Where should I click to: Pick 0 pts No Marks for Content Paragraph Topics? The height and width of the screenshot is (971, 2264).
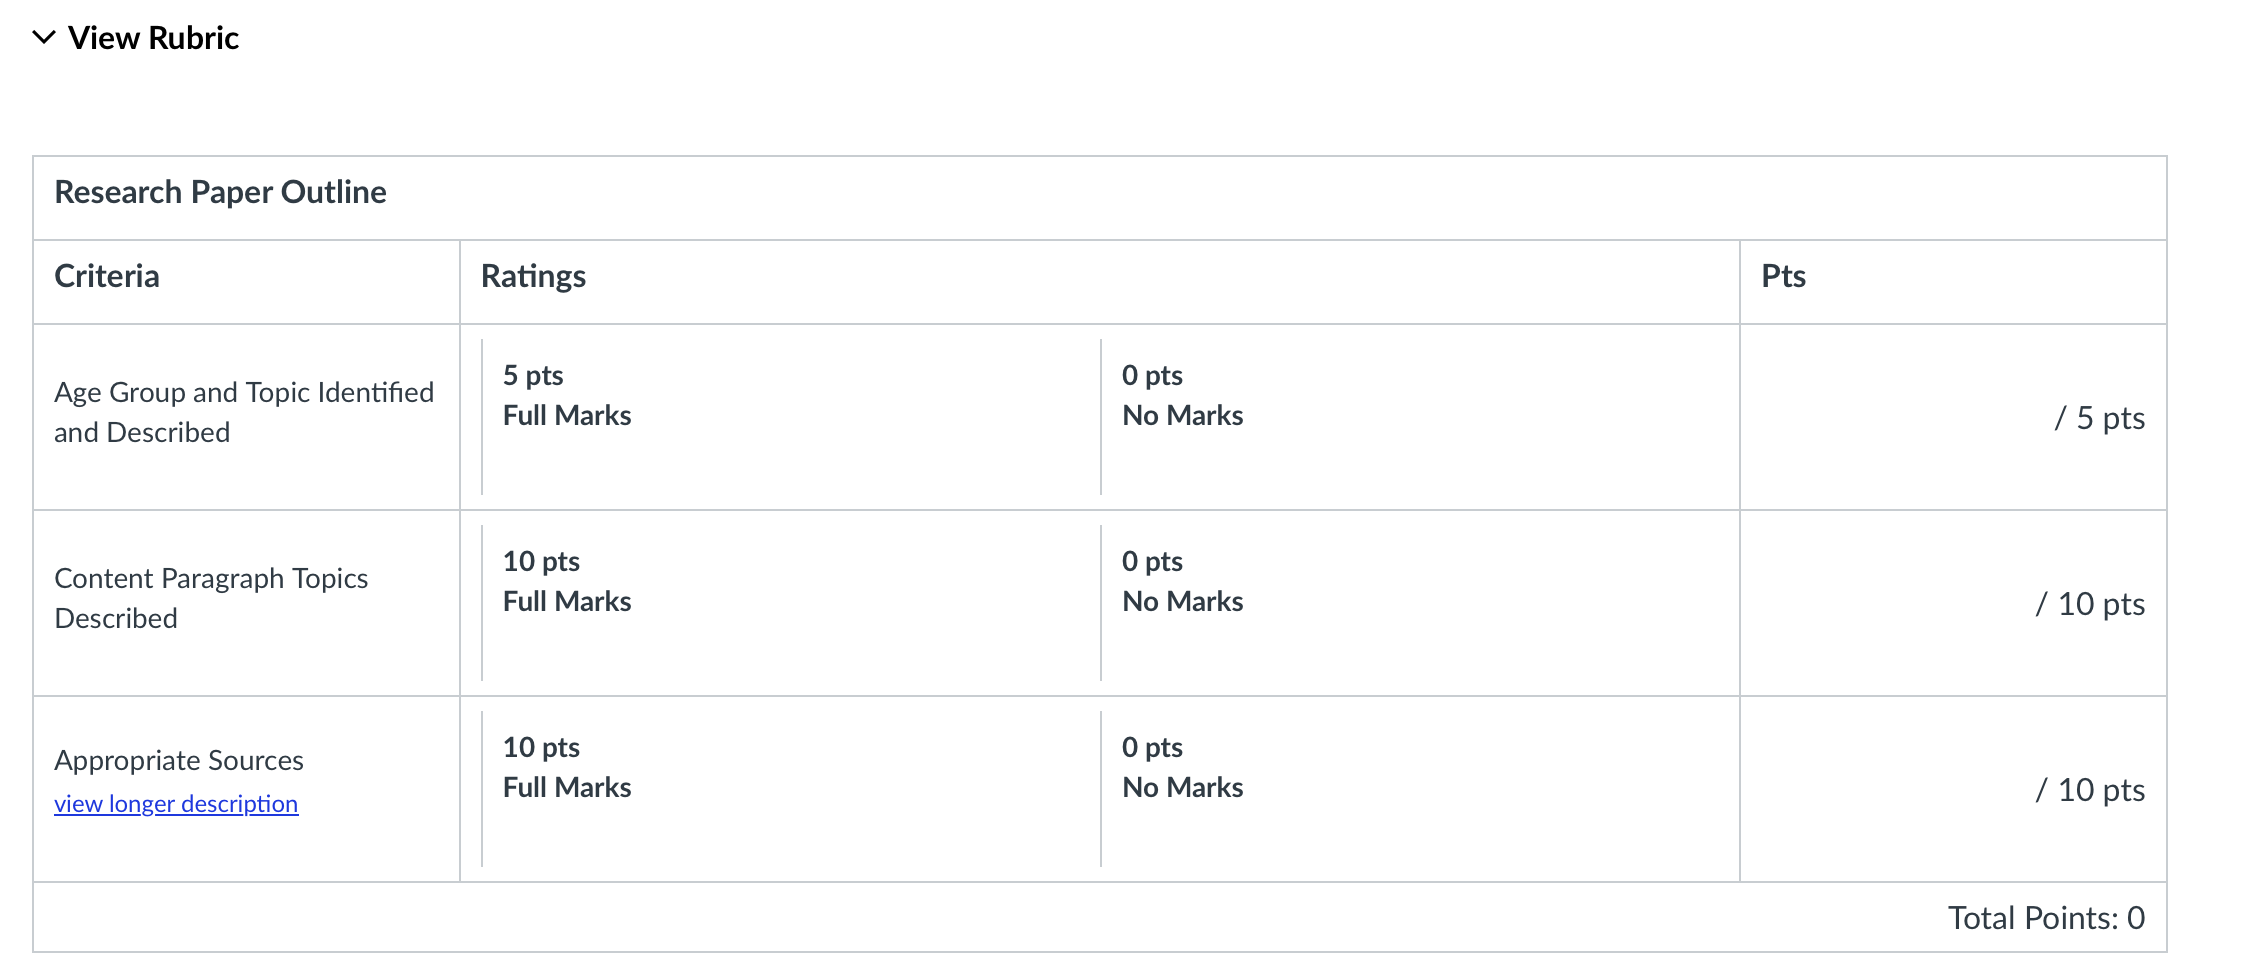1182,582
